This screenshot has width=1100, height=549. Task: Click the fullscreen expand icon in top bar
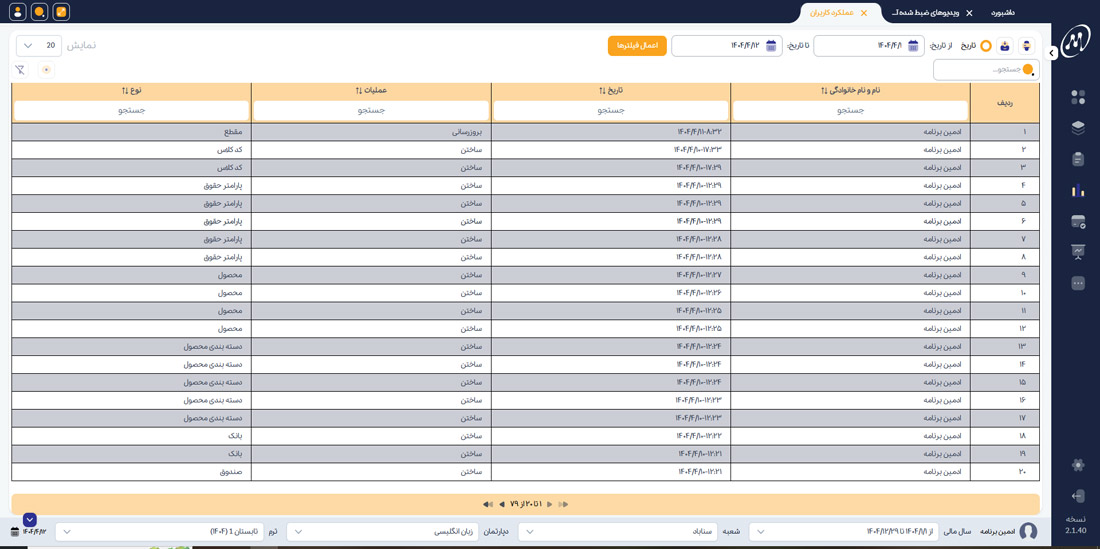click(61, 12)
